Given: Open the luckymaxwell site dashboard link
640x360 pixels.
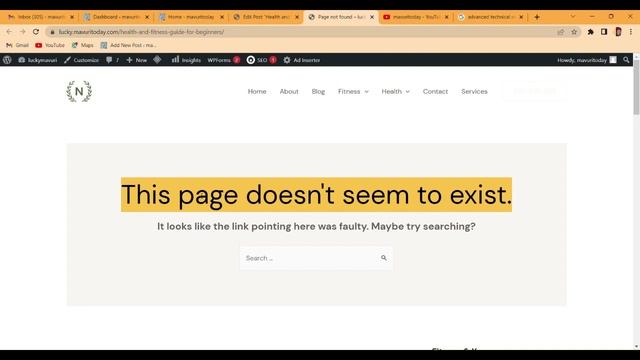Looking at the screenshot, I should [x=38, y=60].
